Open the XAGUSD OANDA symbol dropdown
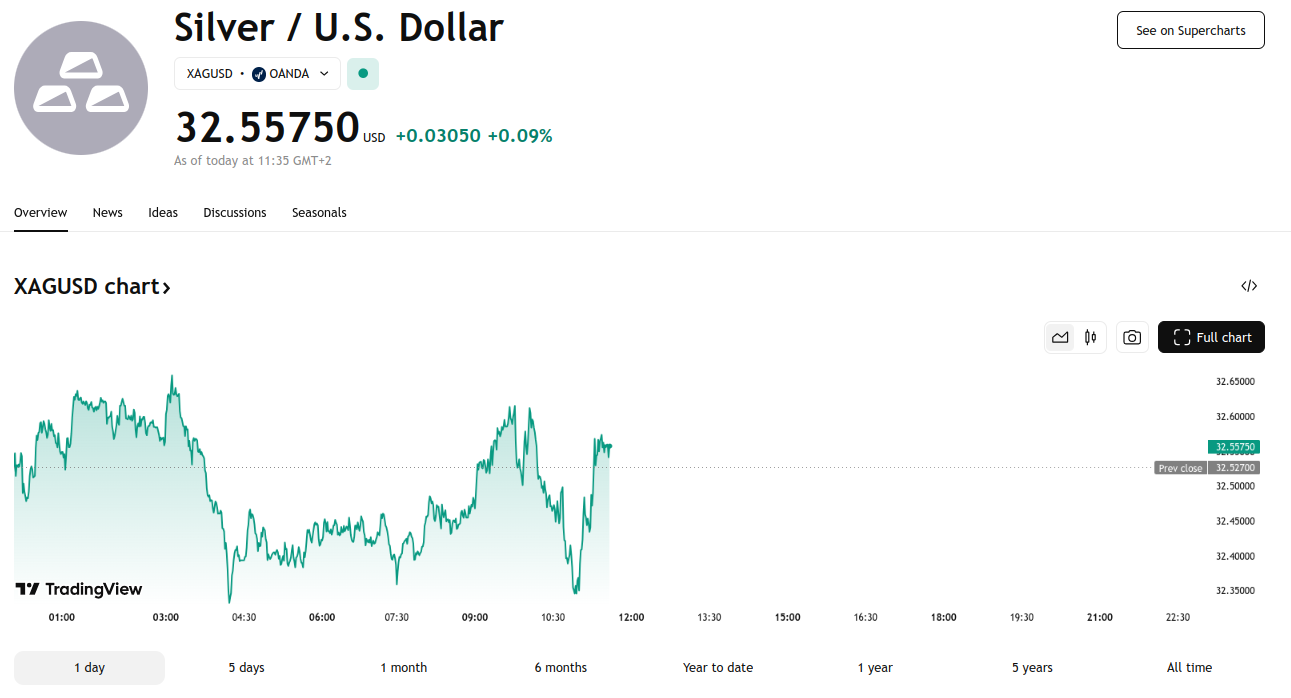The width and height of the screenshot is (1291, 698). pos(257,74)
